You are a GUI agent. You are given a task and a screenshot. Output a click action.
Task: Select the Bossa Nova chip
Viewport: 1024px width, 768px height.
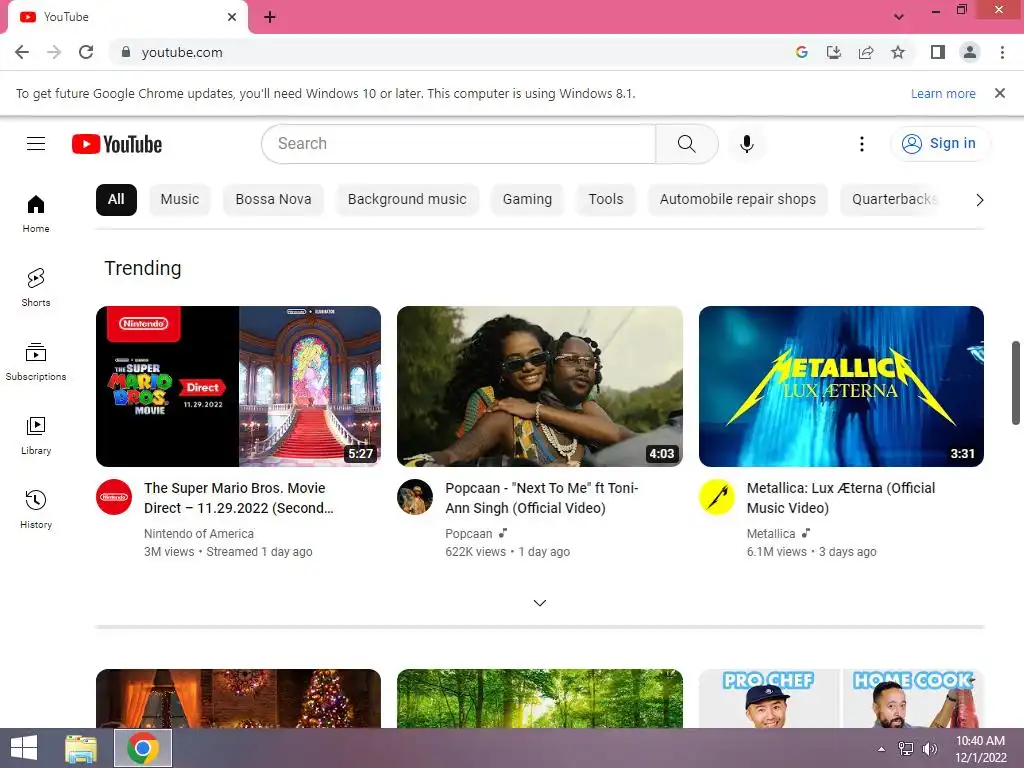click(x=273, y=200)
